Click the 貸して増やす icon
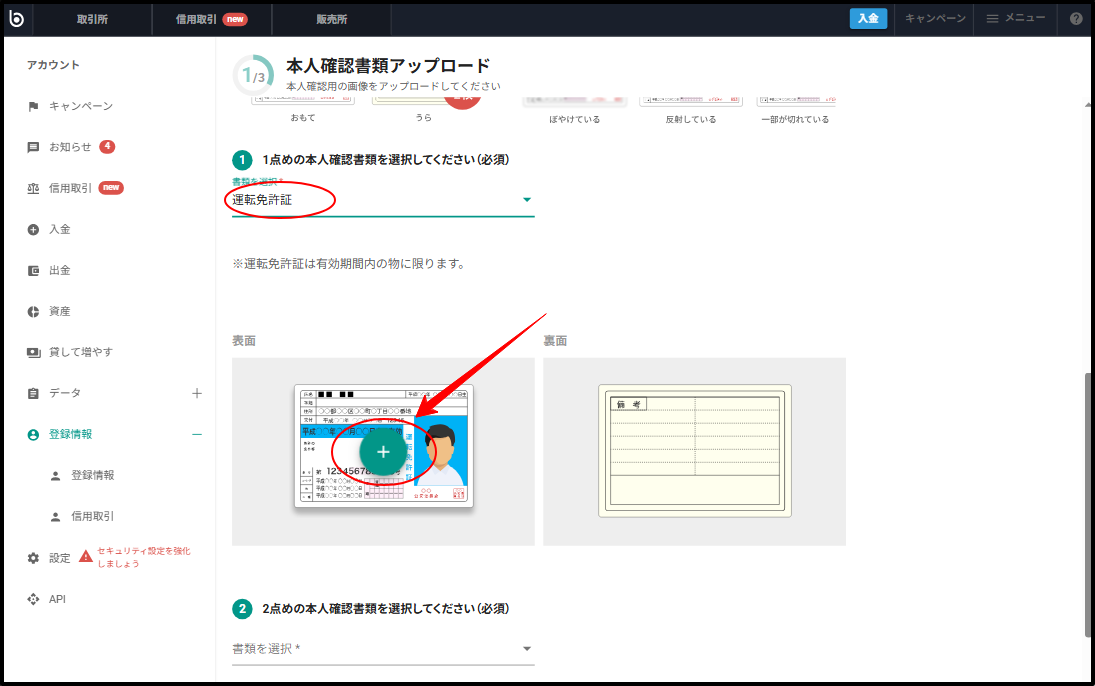1095x686 pixels. [33, 353]
